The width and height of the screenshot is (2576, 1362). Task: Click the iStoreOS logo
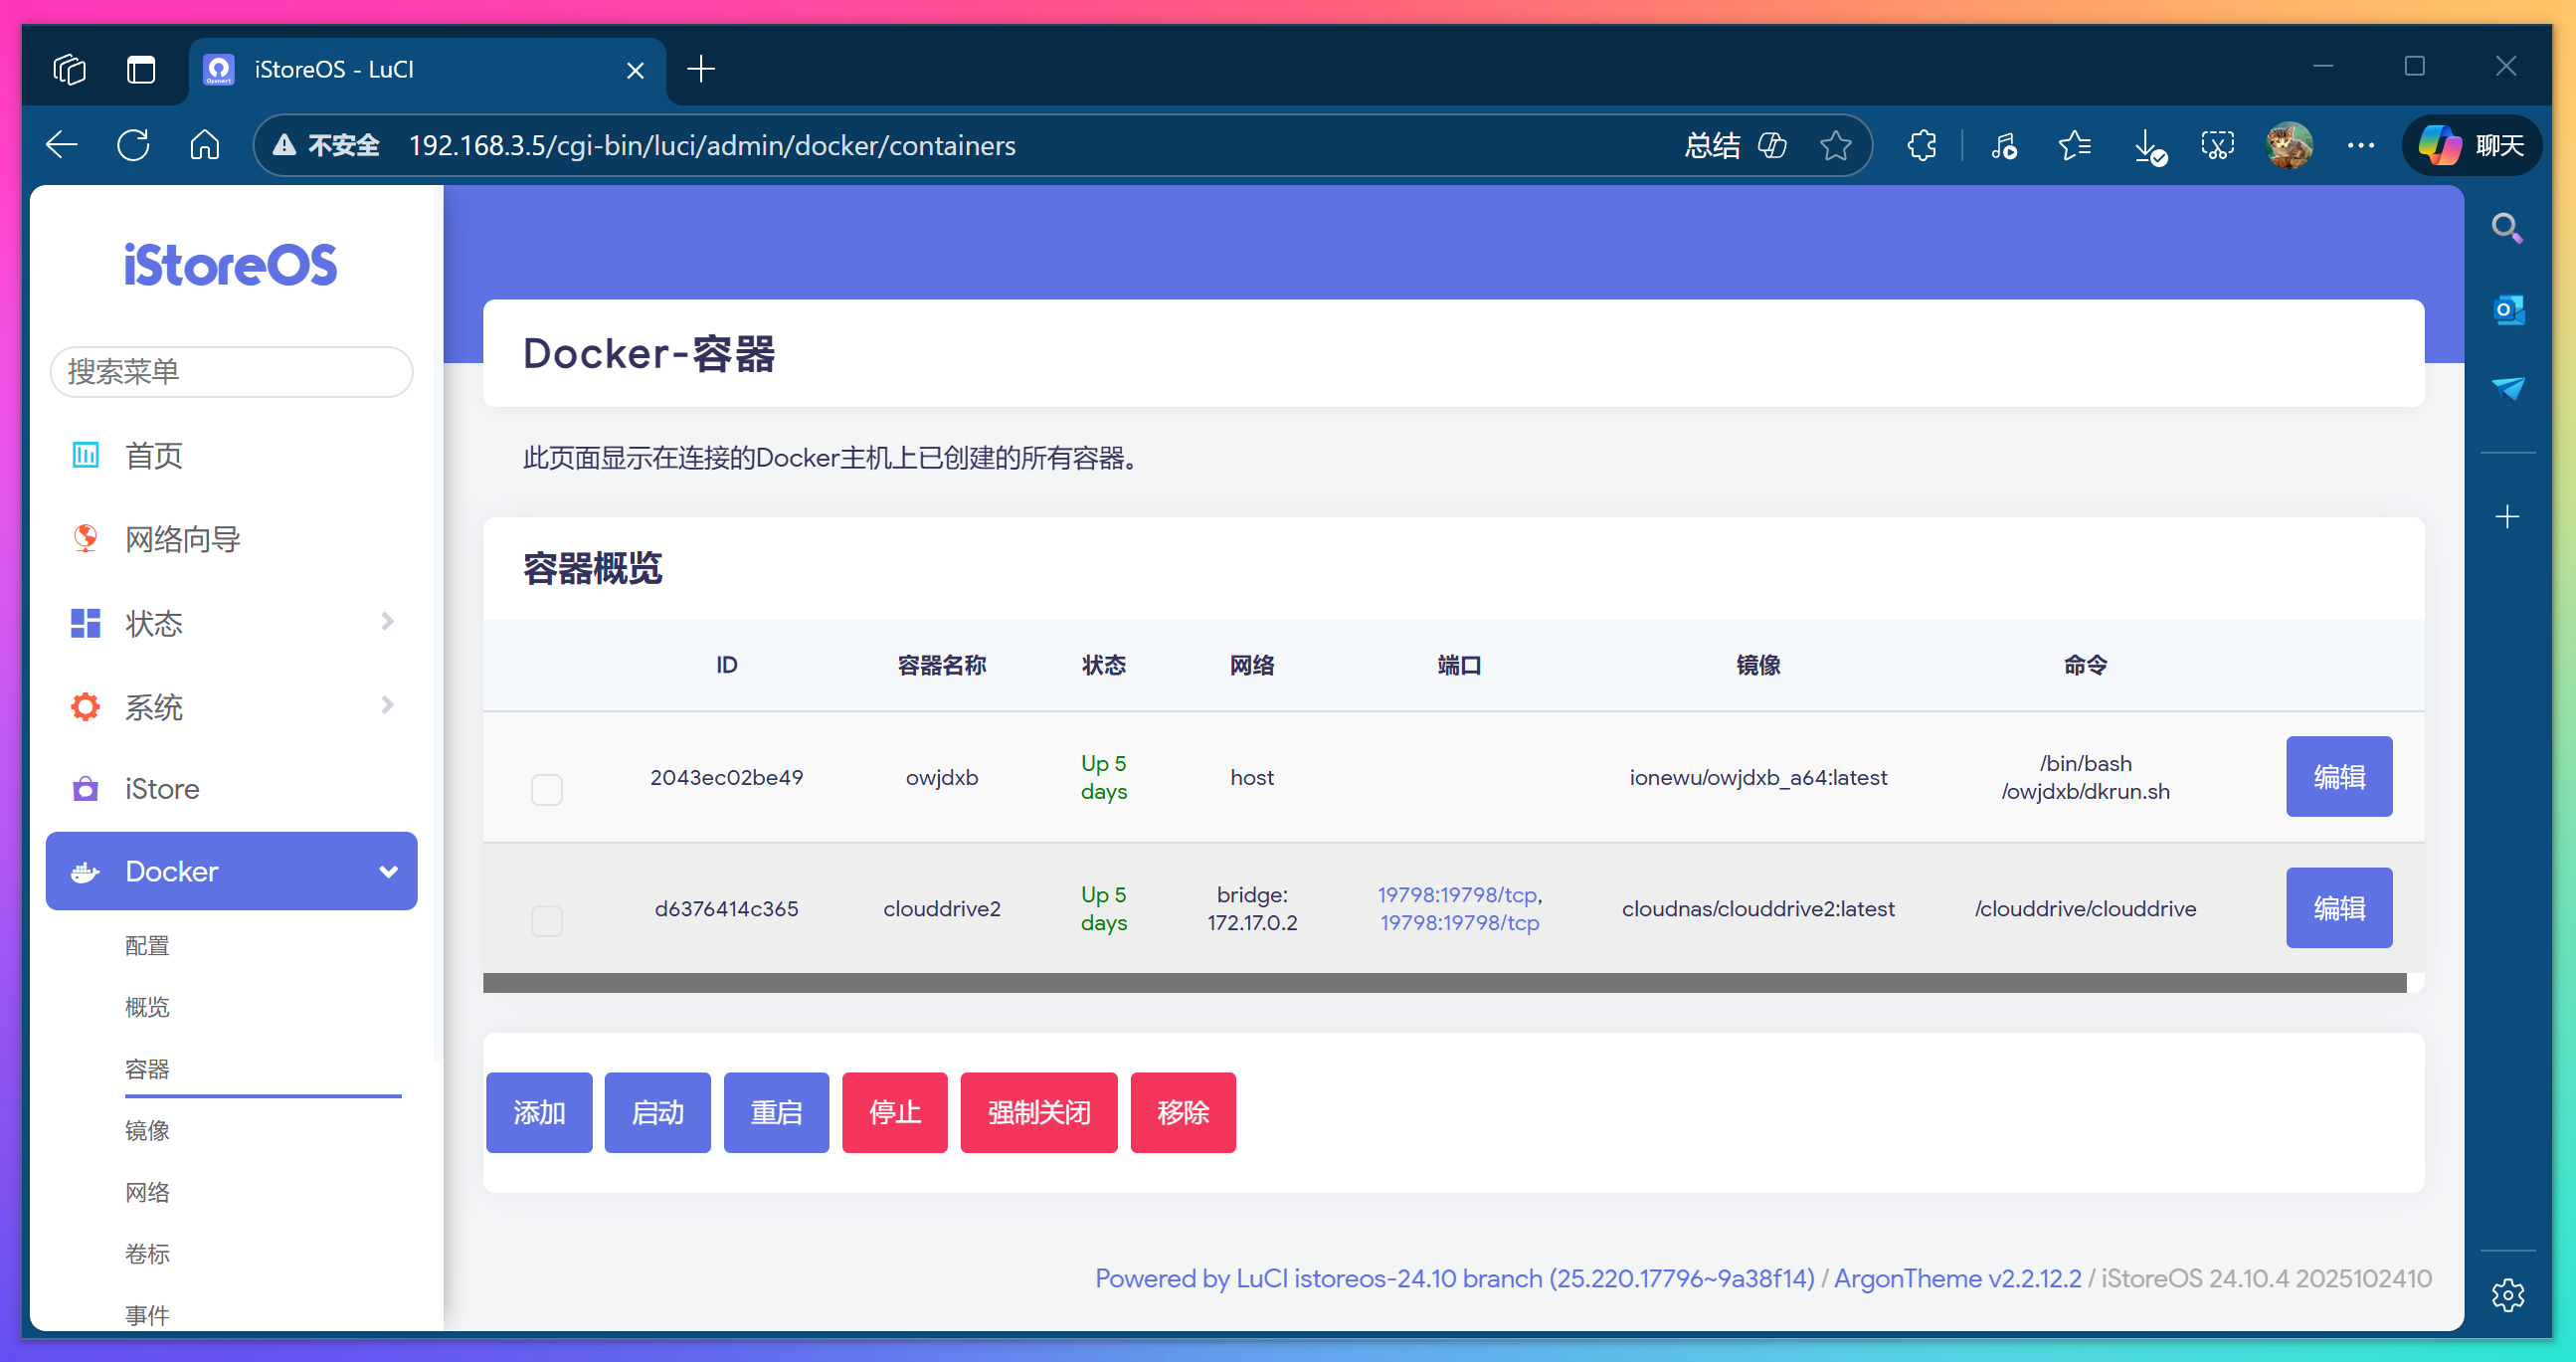tap(231, 264)
